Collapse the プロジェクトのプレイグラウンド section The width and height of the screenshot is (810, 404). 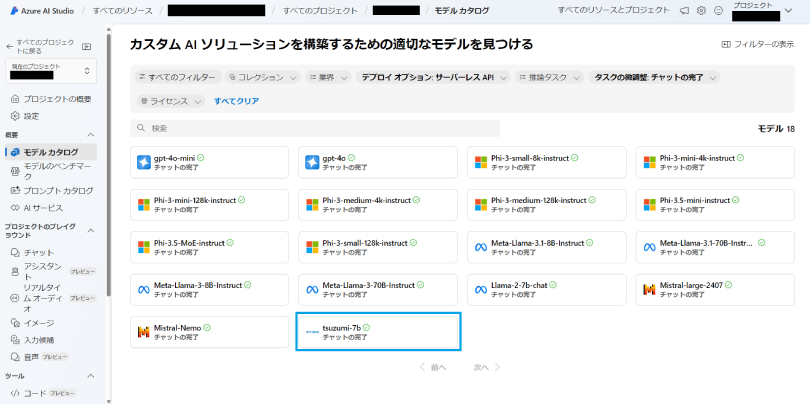point(91,228)
